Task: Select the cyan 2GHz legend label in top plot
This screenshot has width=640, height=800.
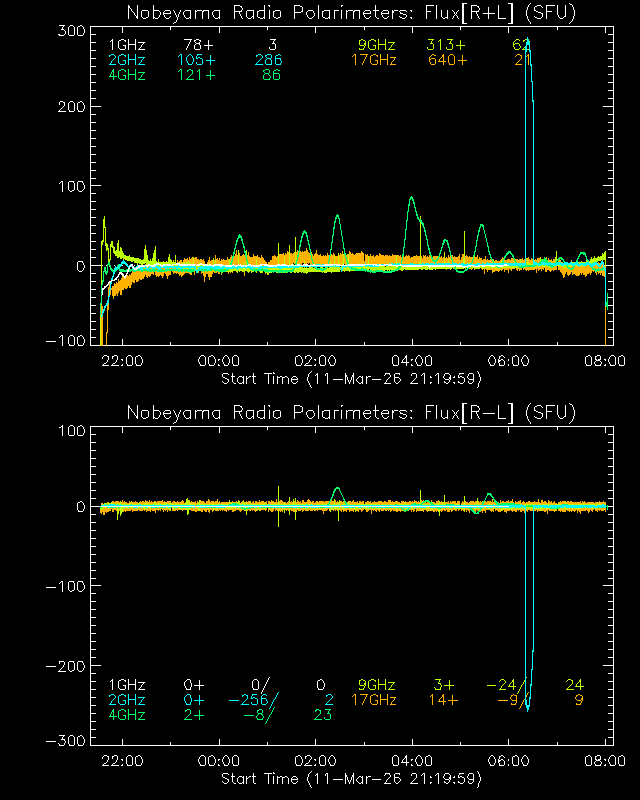Action: click(x=126, y=61)
